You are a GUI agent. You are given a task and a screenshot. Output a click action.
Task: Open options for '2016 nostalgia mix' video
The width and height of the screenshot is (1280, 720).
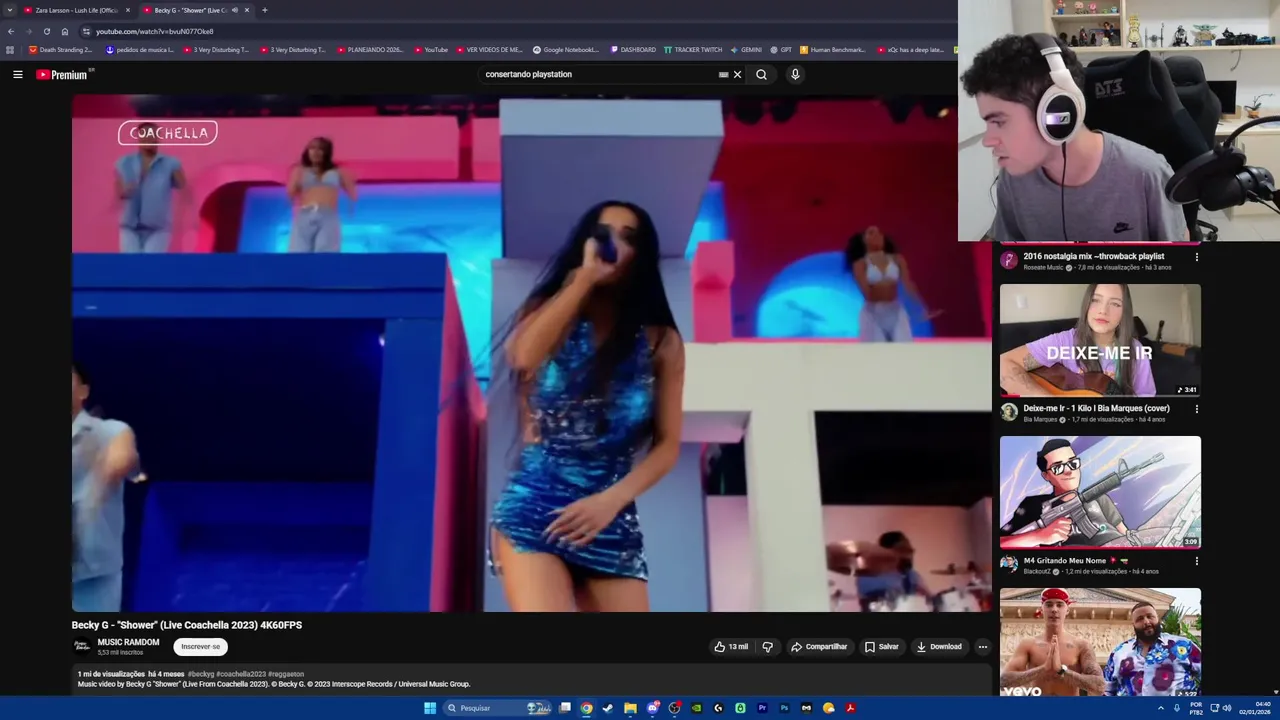pyautogui.click(x=1196, y=257)
